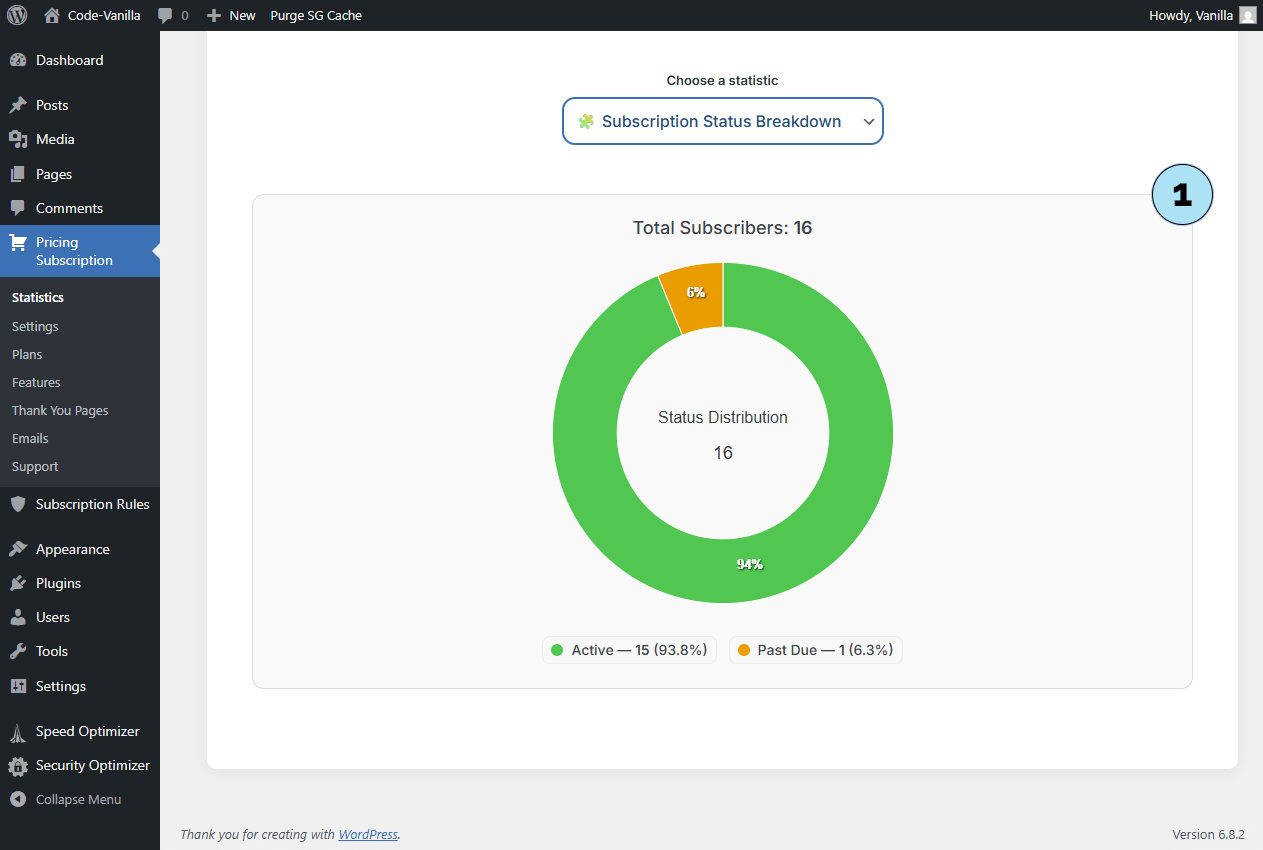This screenshot has height=850, width=1263.
Task: Click the Code-Vanilla home icon
Action: tap(52, 15)
